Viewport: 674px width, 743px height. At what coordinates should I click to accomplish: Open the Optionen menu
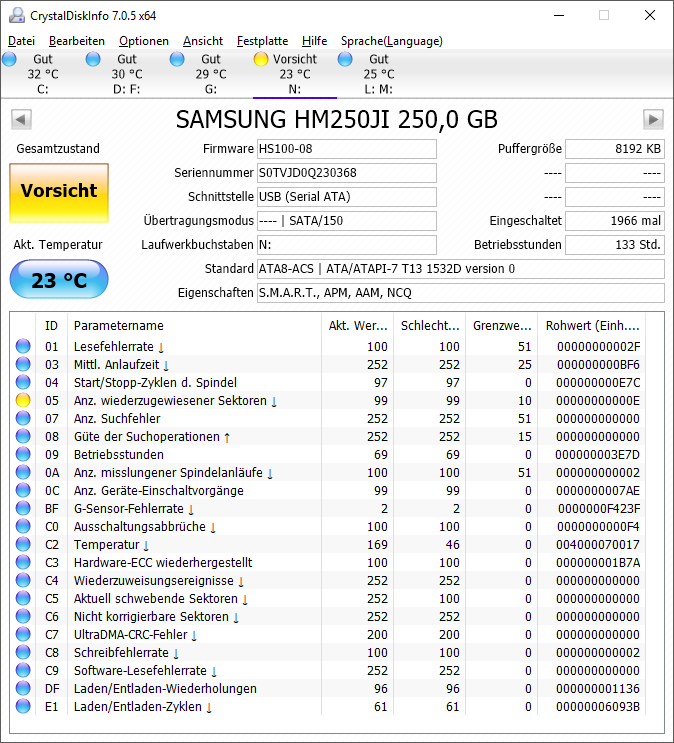click(144, 41)
